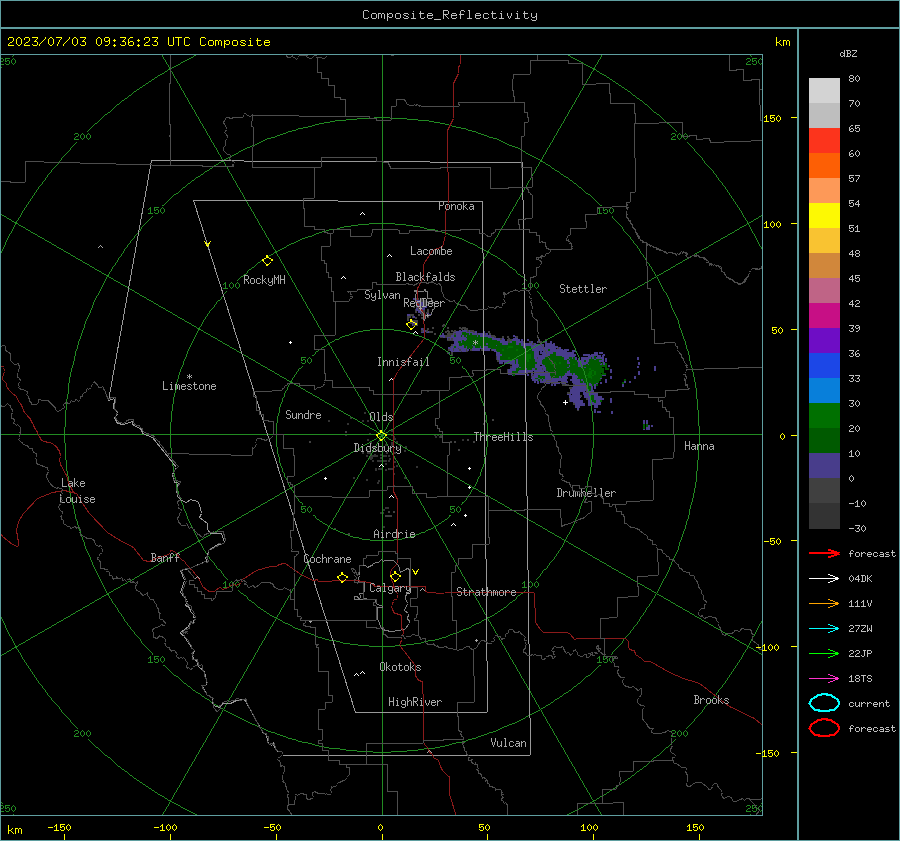Click the Calgary city label
This screenshot has width=900, height=841.
tap(390, 588)
